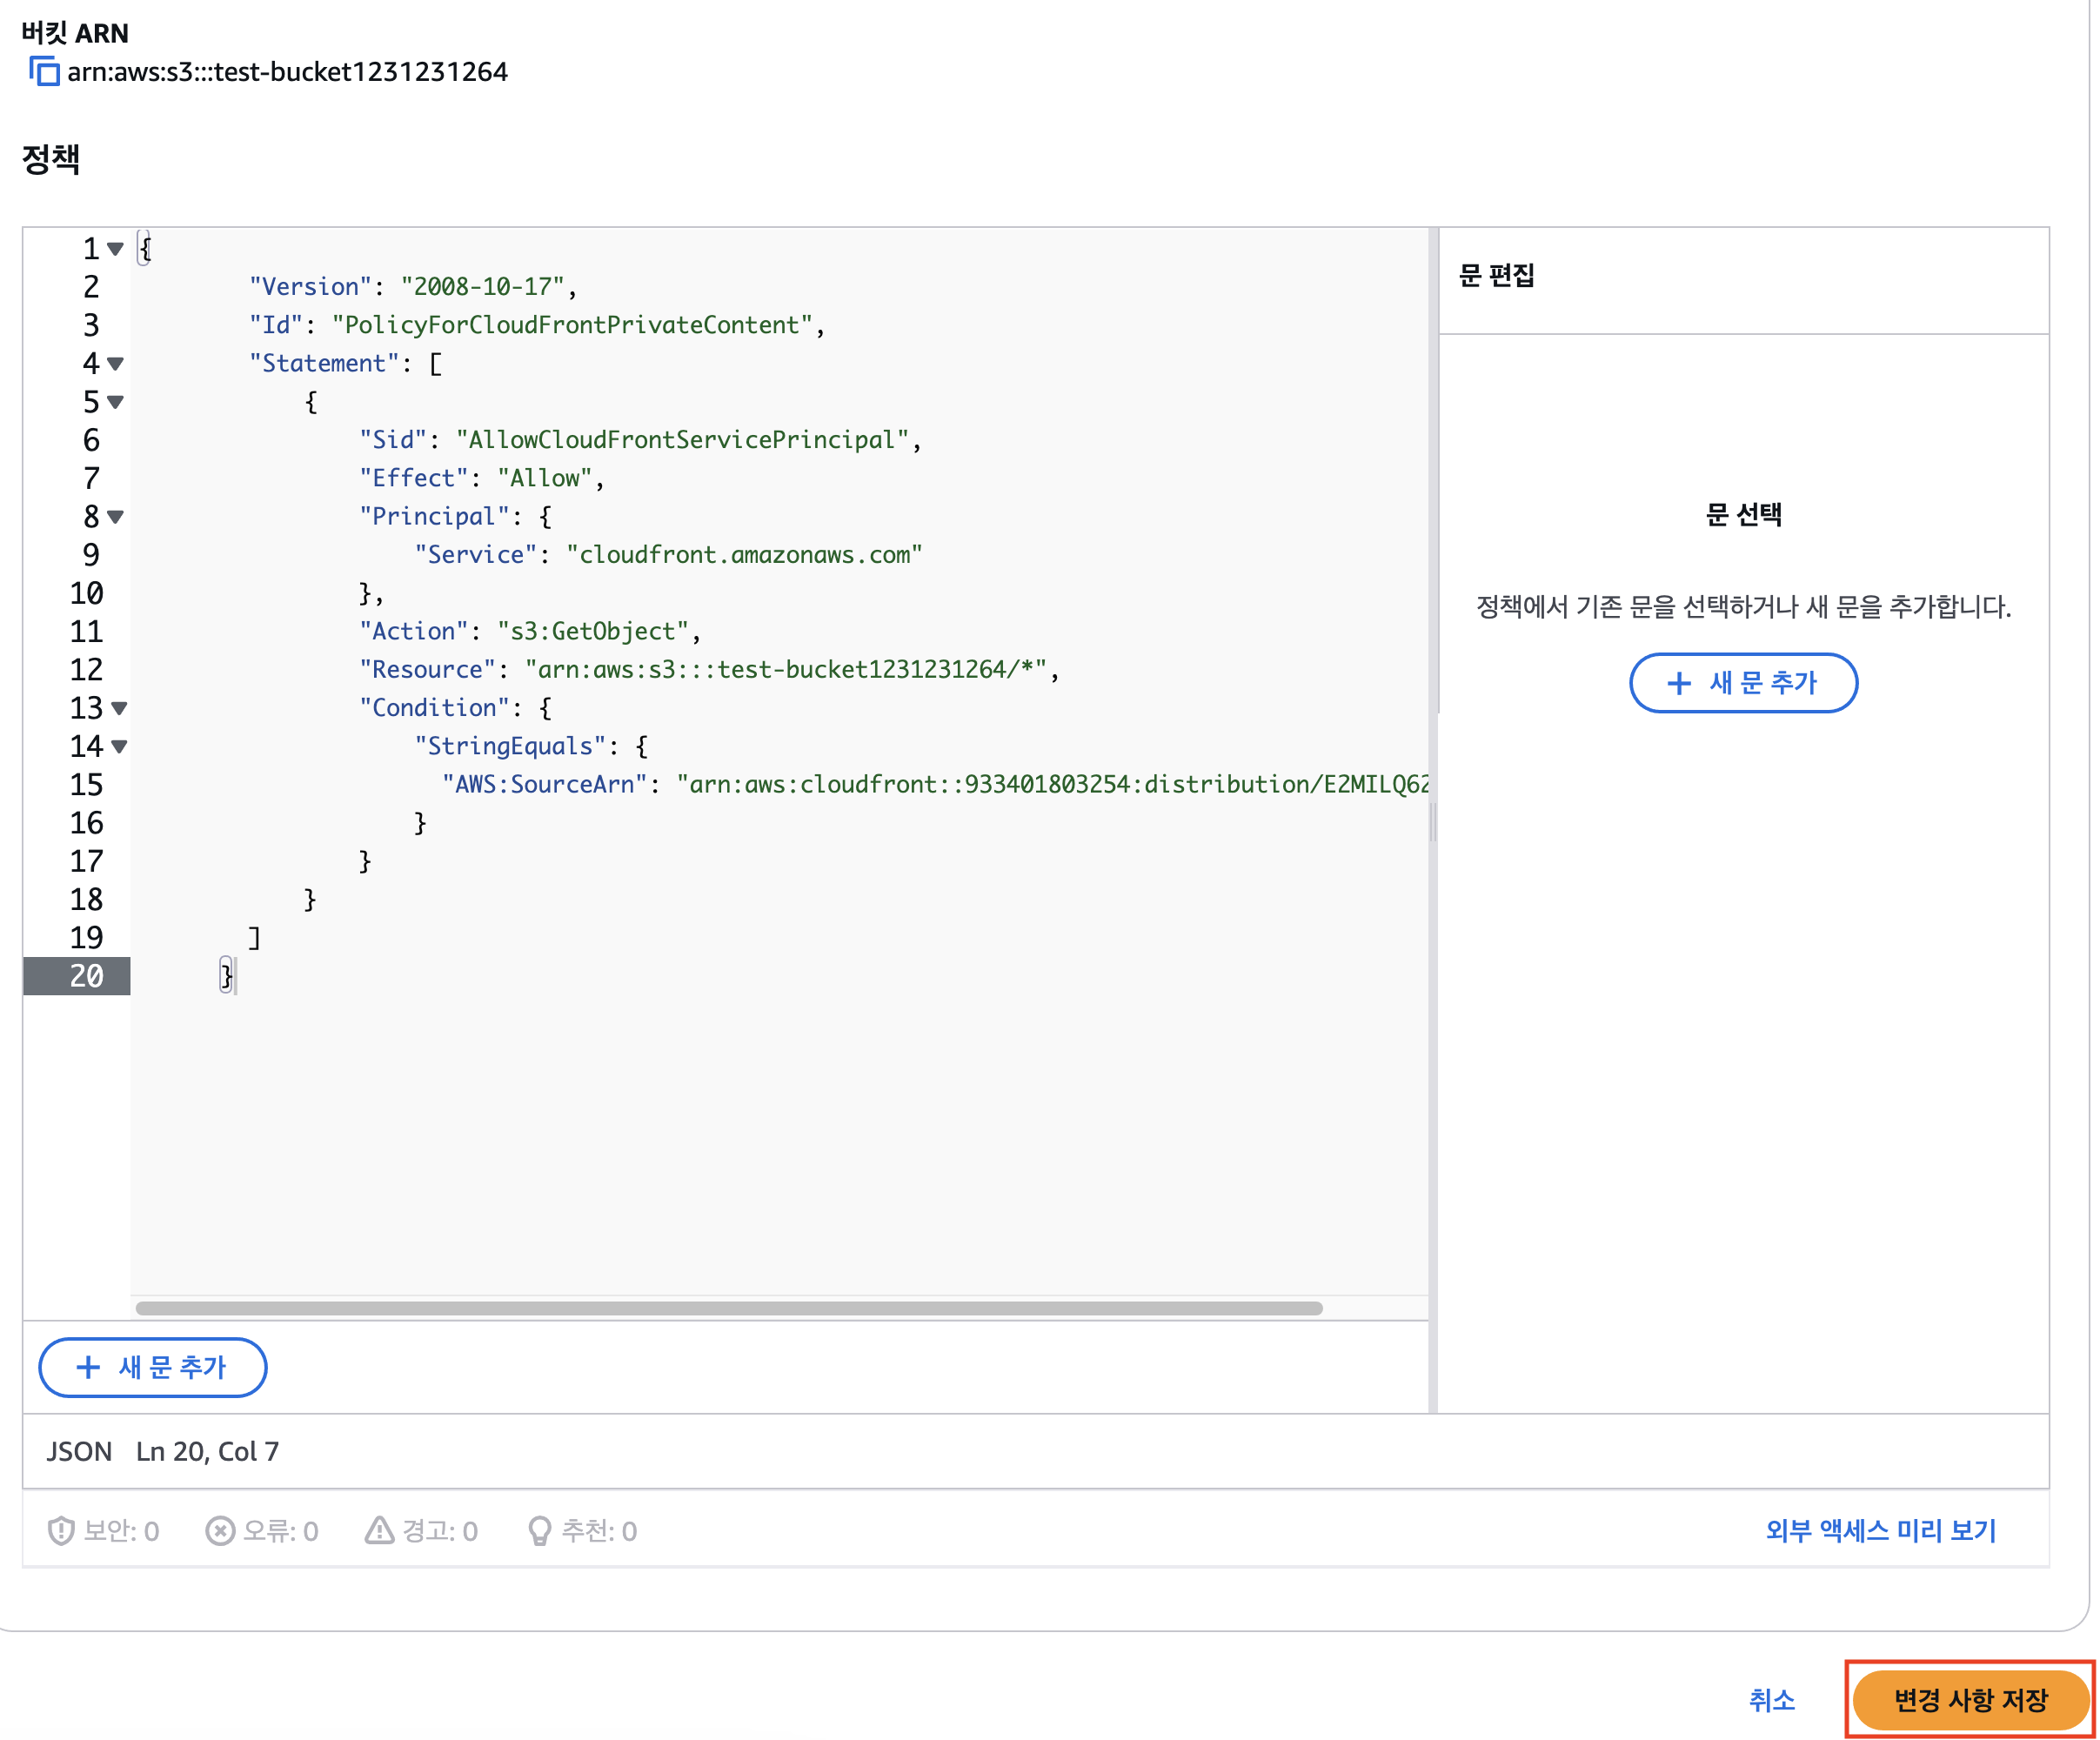
Task: Cancel editing via 취소 link
Action: click(1771, 1699)
